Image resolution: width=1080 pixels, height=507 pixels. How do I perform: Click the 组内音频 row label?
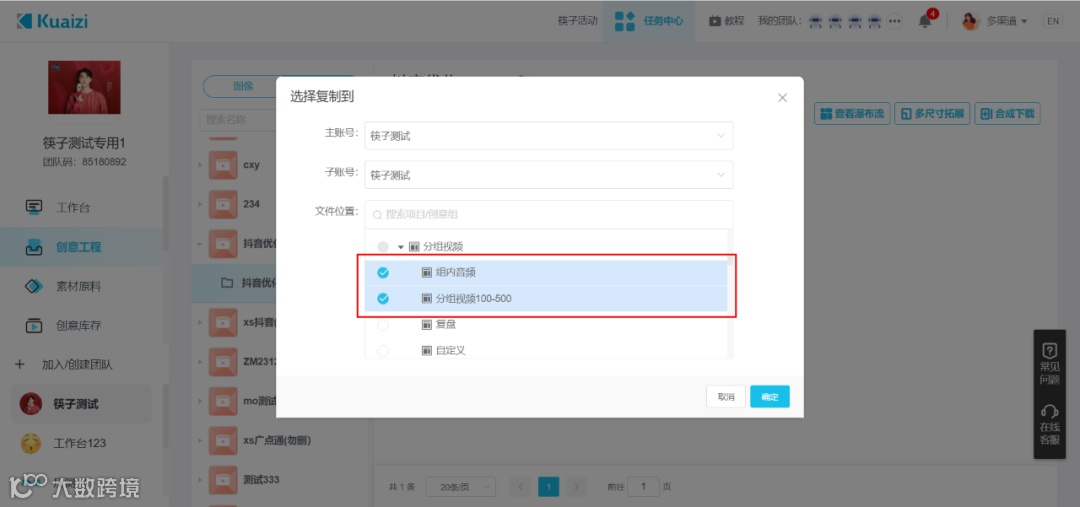point(455,273)
